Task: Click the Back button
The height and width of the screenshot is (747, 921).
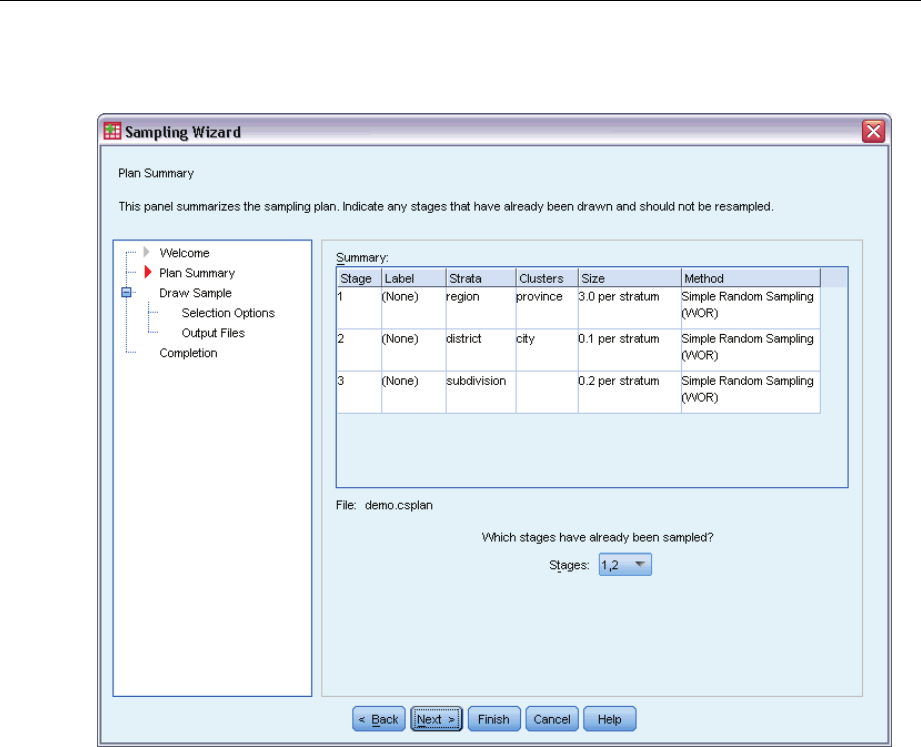Action: pyautogui.click(x=379, y=719)
